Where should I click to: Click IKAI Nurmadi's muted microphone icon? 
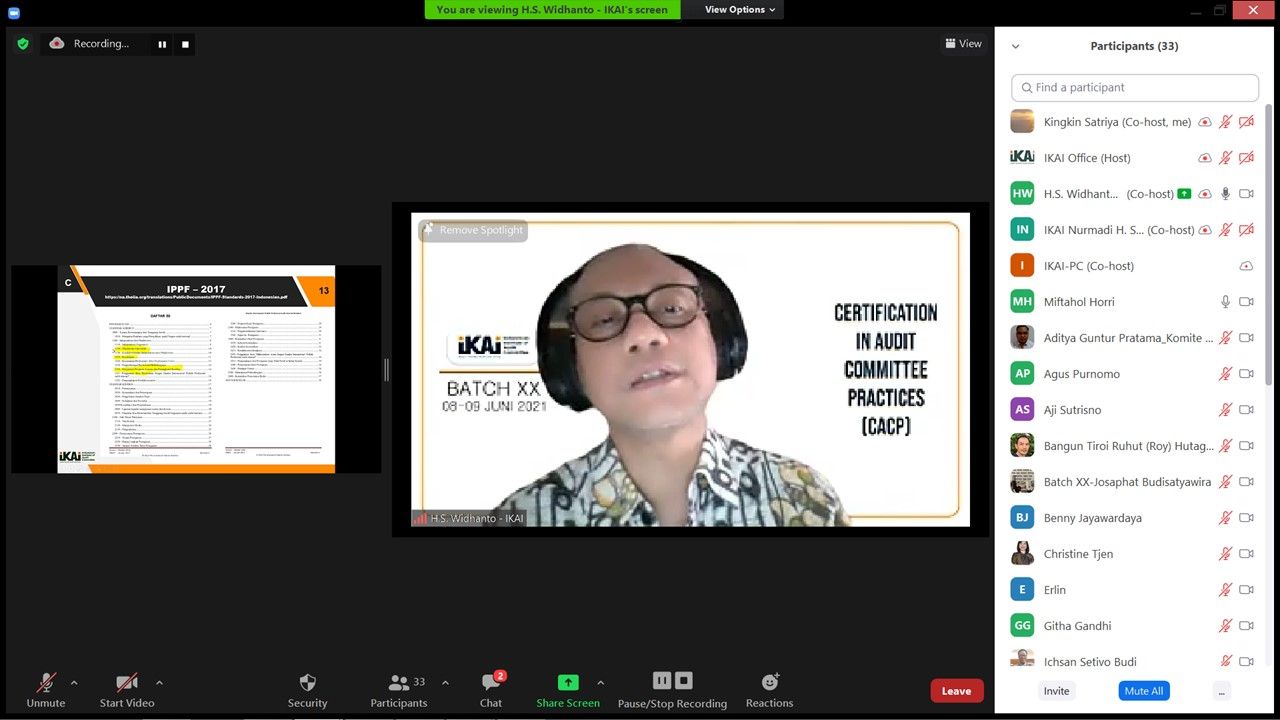pyautogui.click(x=1226, y=230)
